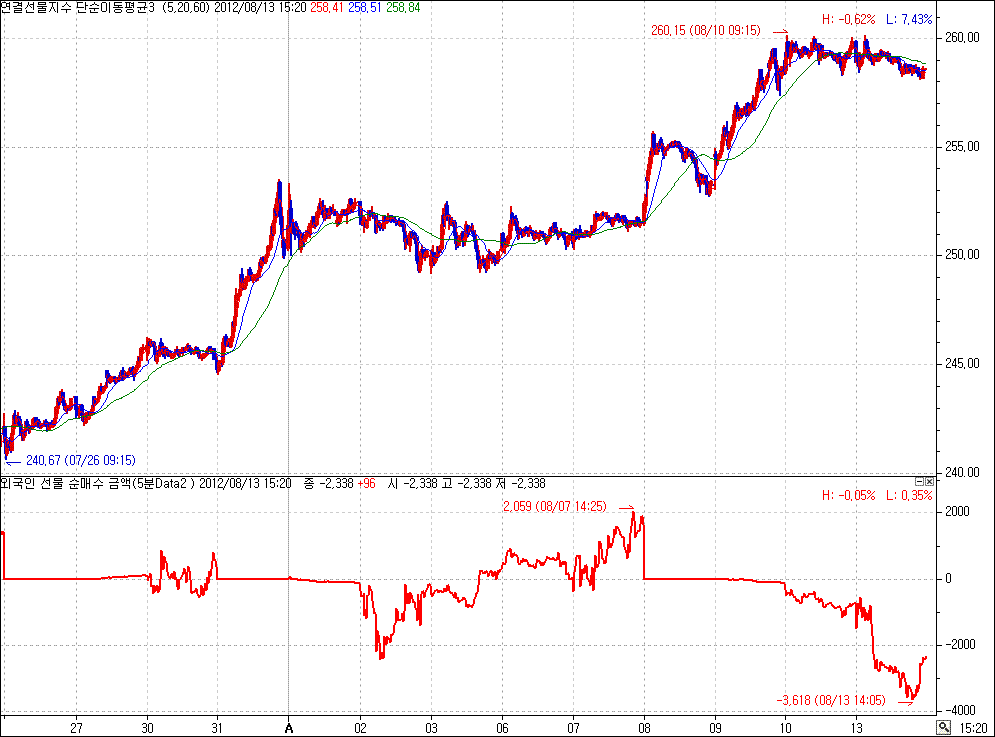Select the 연결선물지수 chart title label
Screen dimensions: 995x737
(39, 7)
